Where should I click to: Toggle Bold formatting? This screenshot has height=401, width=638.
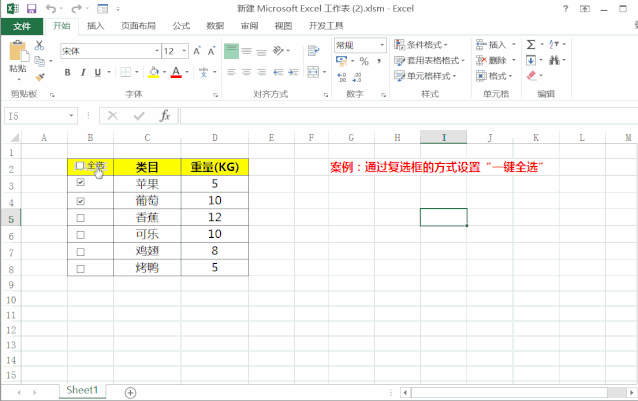point(68,72)
